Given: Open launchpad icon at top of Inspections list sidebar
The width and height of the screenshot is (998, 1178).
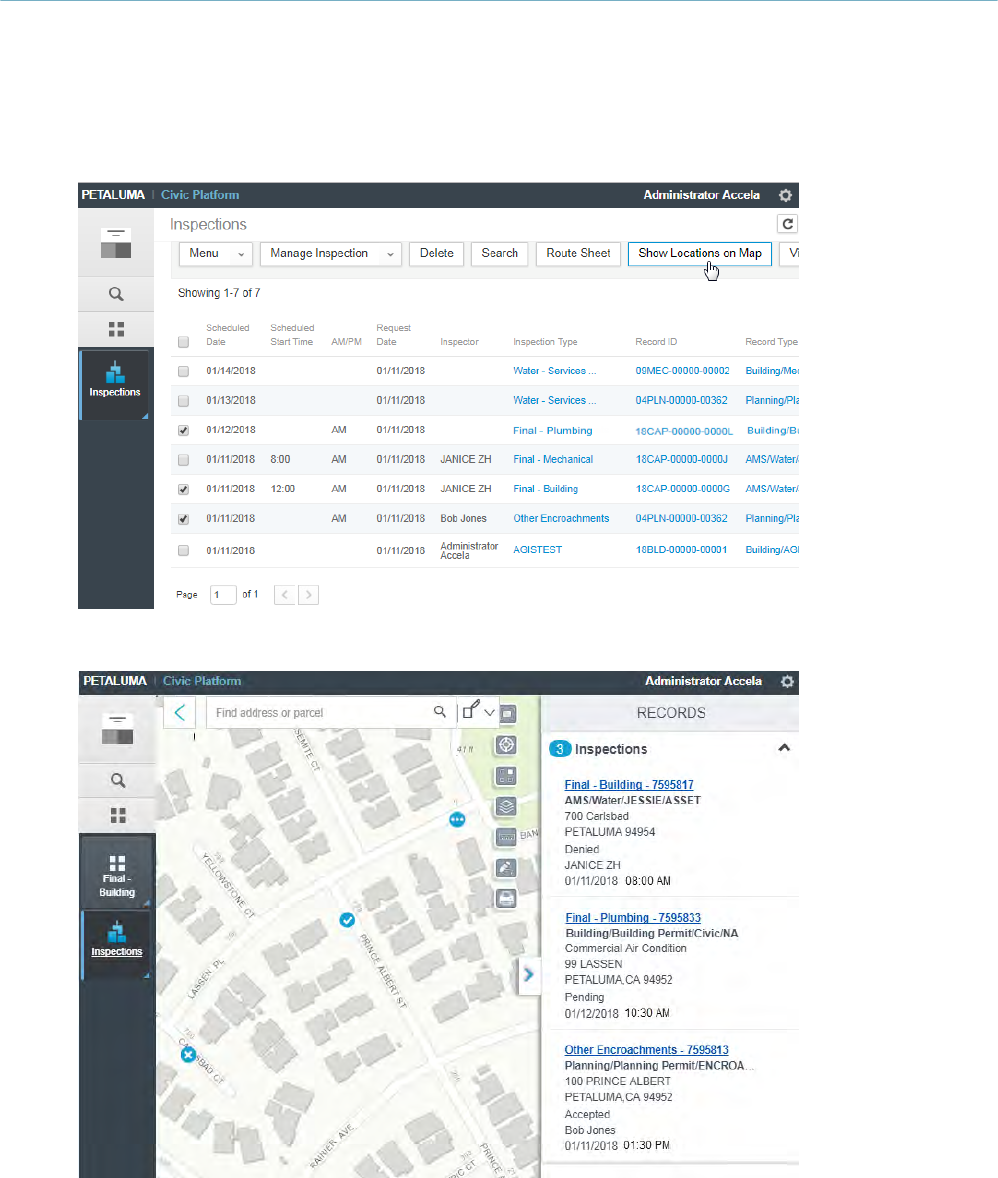Looking at the screenshot, I should point(116,243).
